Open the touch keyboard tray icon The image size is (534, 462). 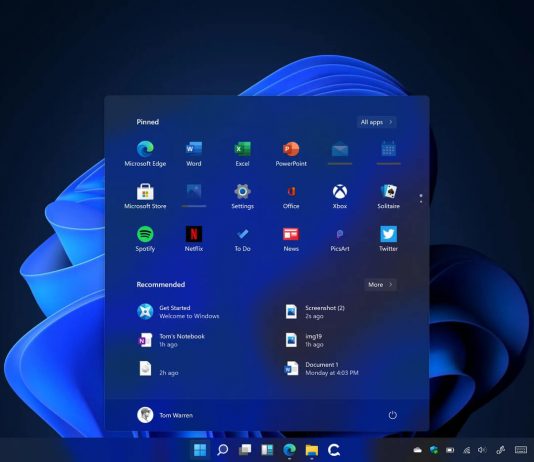(521, 450)
